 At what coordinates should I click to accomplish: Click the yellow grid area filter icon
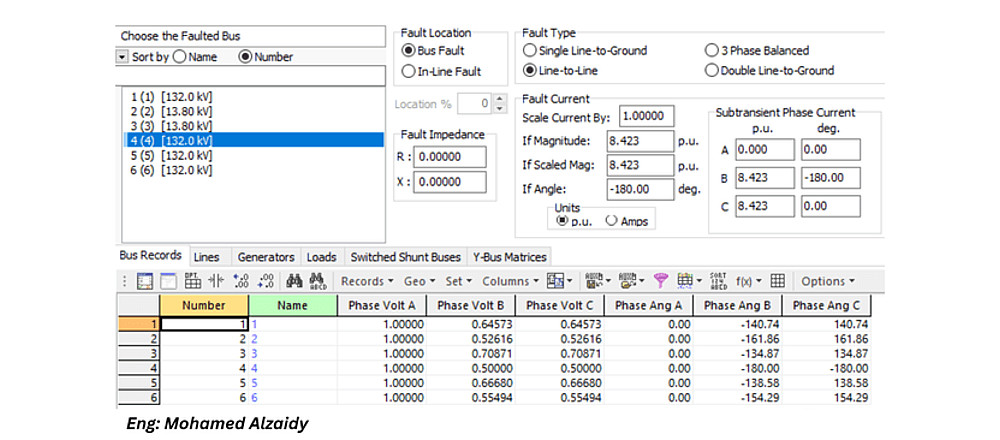685,281
